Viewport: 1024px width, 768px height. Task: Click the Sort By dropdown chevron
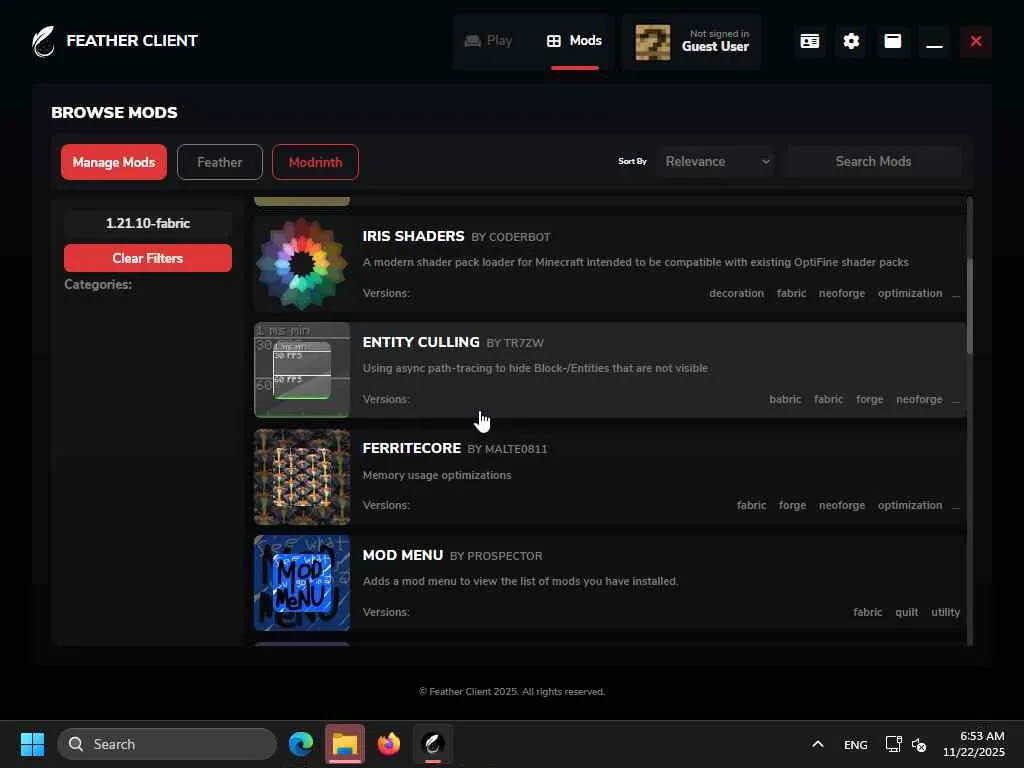[765, 161]
